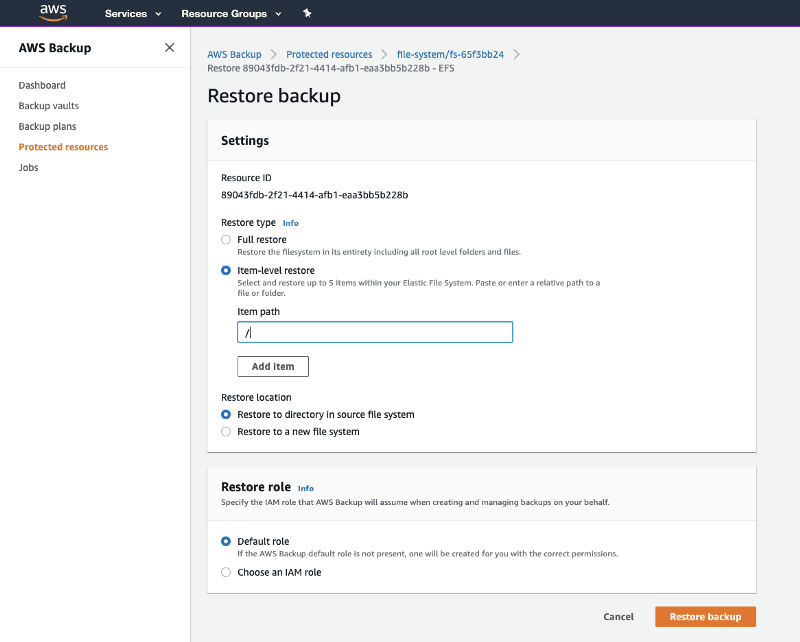Close the AWS Backup side panel
This screenshot has width=800, height=642.
(x=170, y=47)
